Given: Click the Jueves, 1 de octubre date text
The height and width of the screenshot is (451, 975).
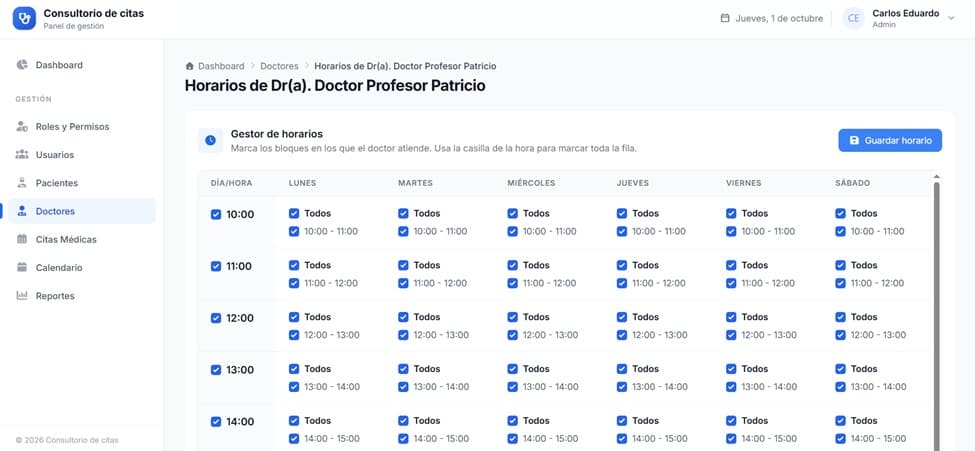Looking at the screenshot, I should click(779, 19).
